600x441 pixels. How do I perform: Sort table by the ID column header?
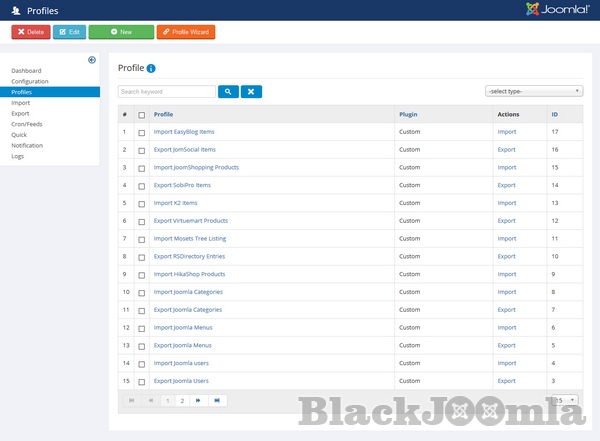pos(554,114)
